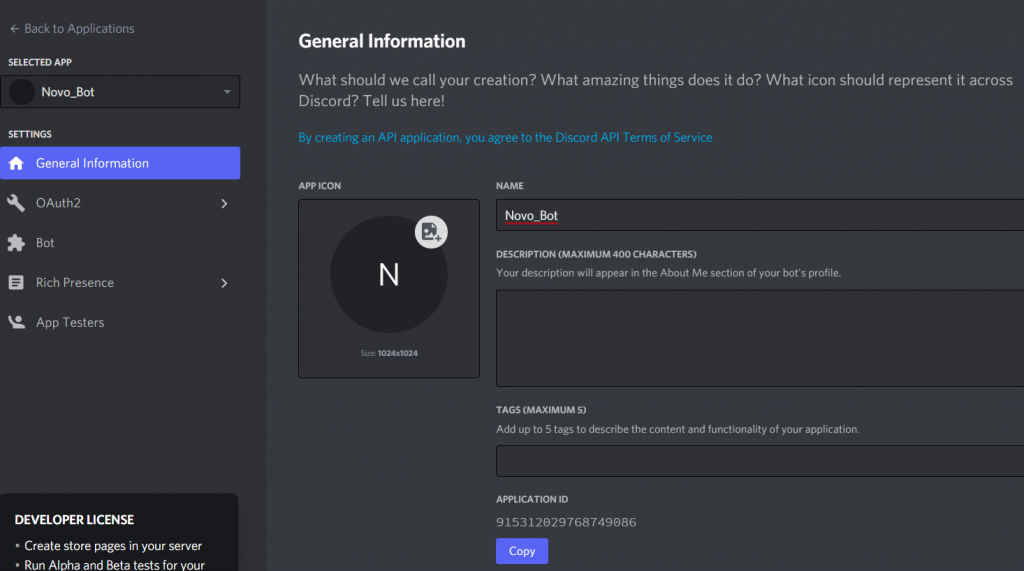Open the Discord API Terms of Service link
Screen dimensions: 1024x571
(x=505, y=138)
